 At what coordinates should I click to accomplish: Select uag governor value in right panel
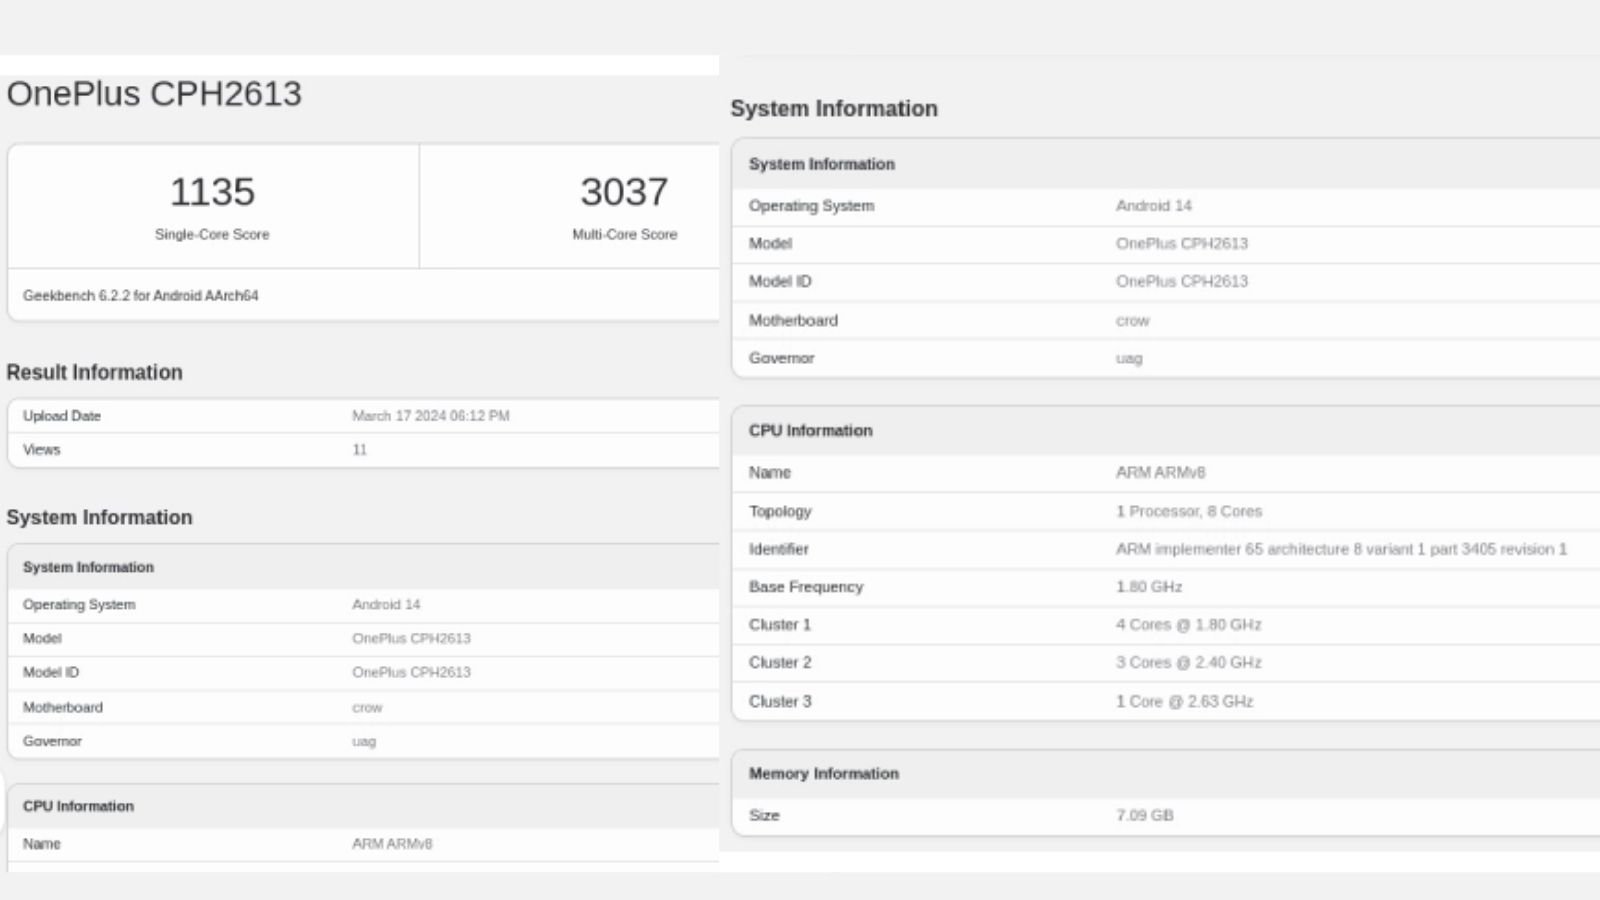pos(1129,359)
